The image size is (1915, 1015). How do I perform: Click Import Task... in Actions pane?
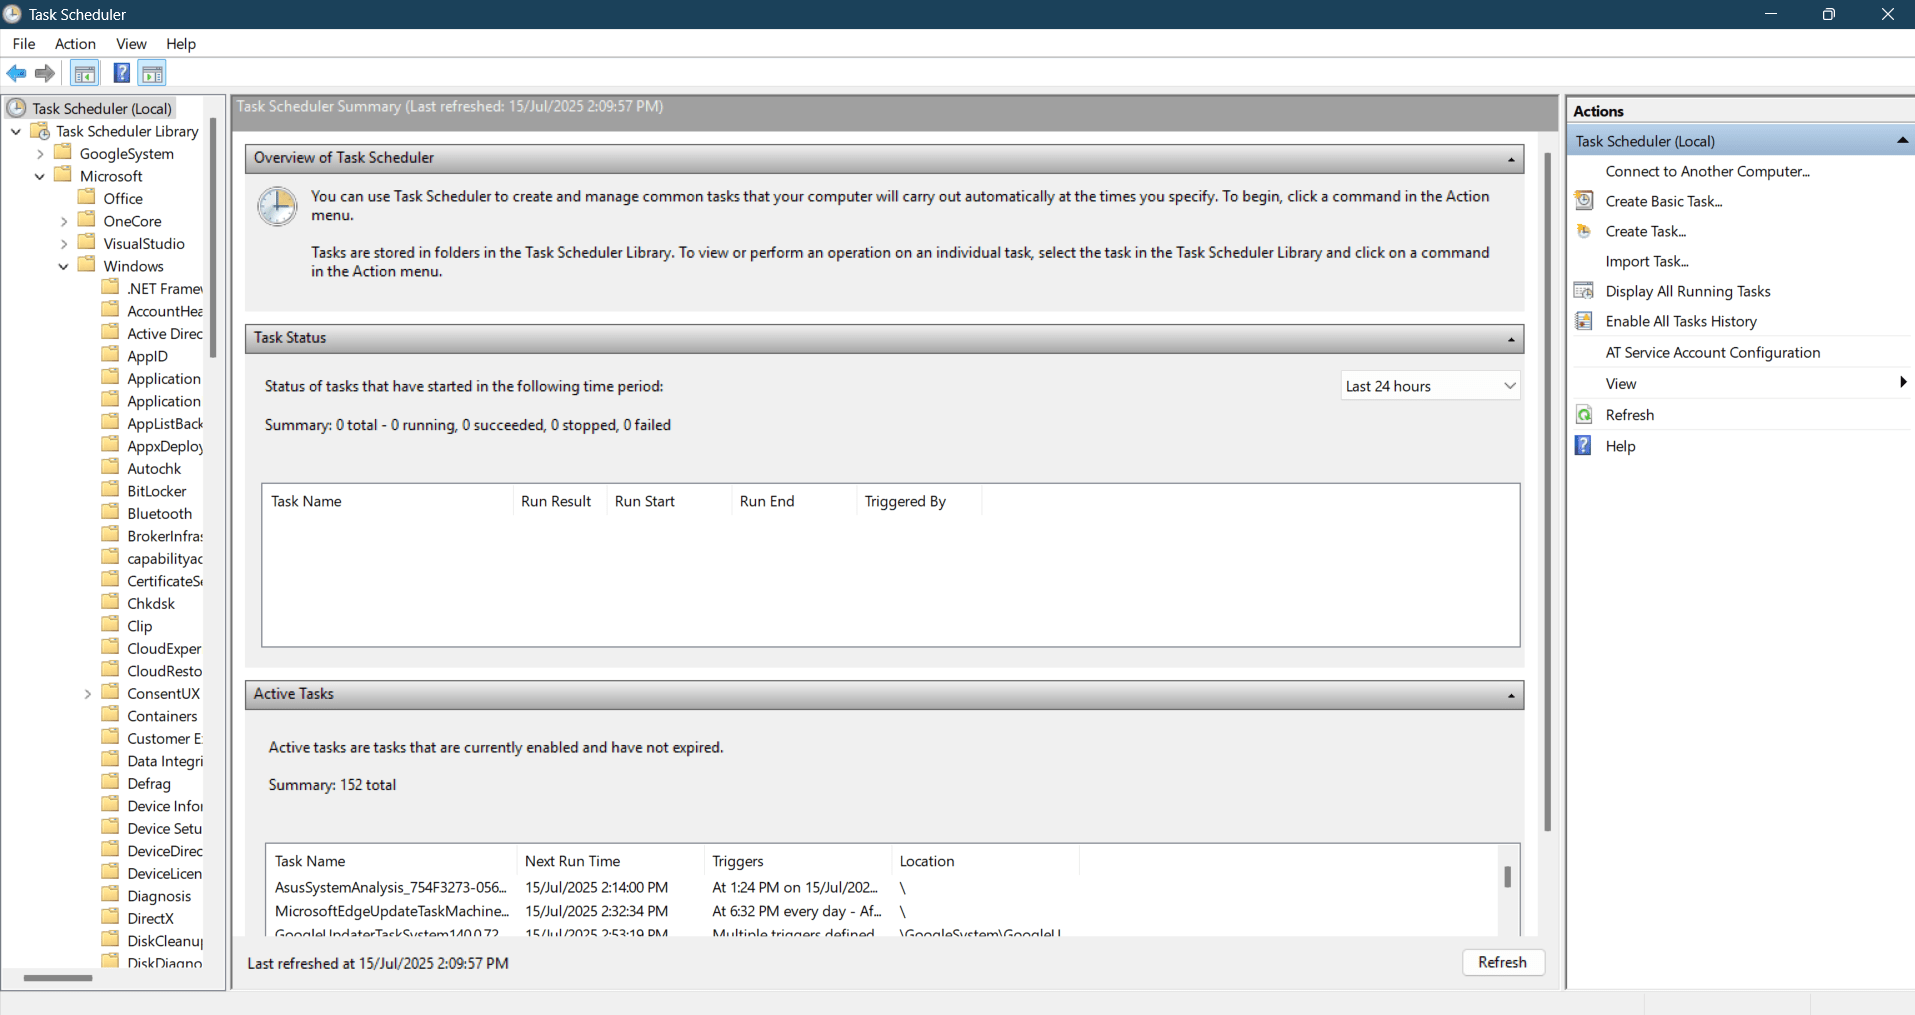pyautogui.click(x=1646, y=261)
